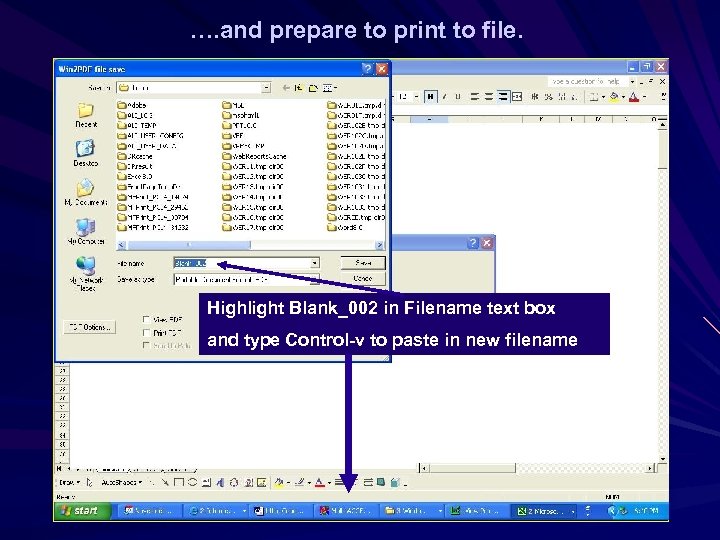Open the WebReportsCache folder
The image size is (720, 540).
pos(254,156)
